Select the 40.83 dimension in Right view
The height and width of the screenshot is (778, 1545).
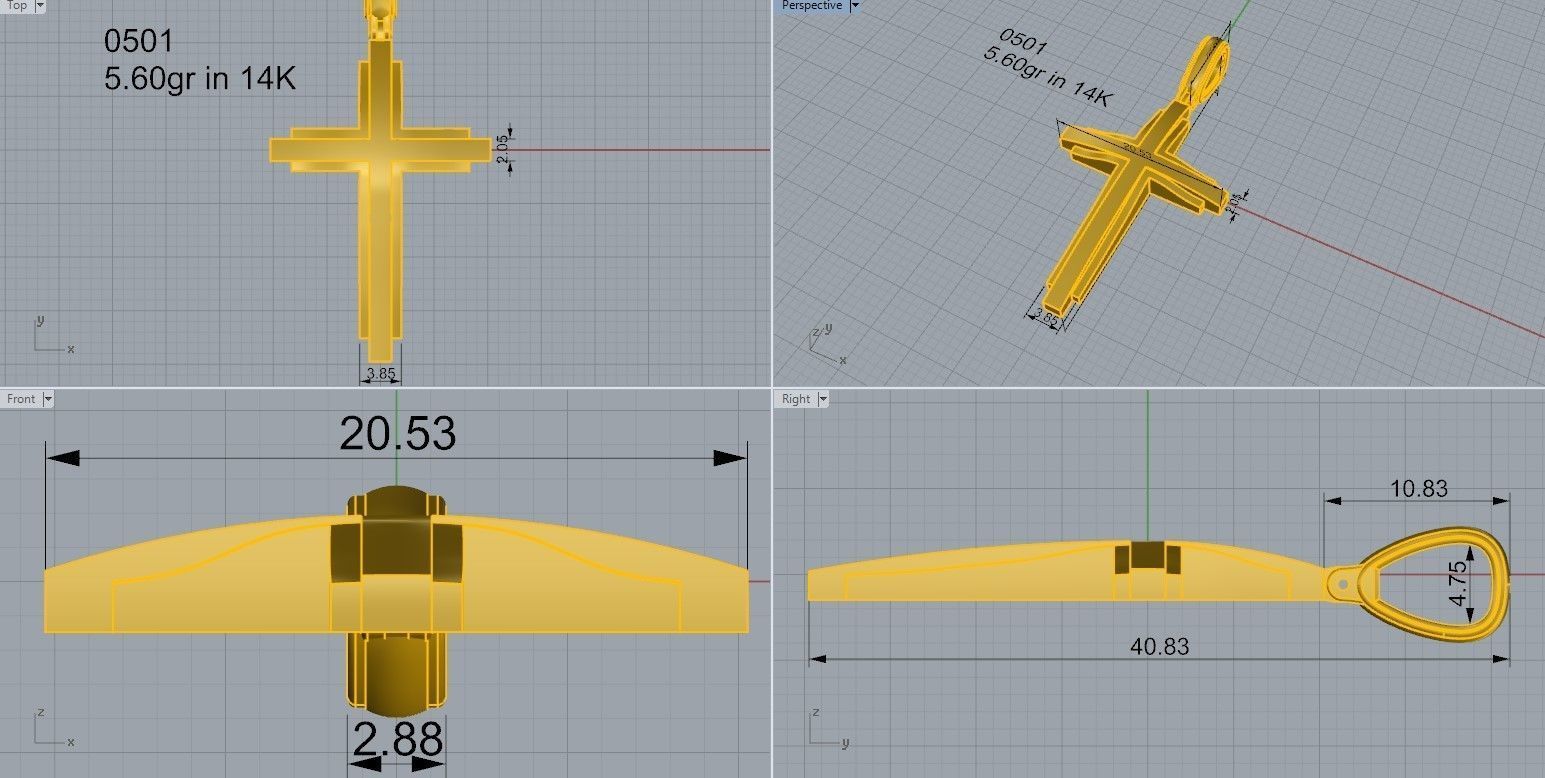click(x=1160, y=647)
